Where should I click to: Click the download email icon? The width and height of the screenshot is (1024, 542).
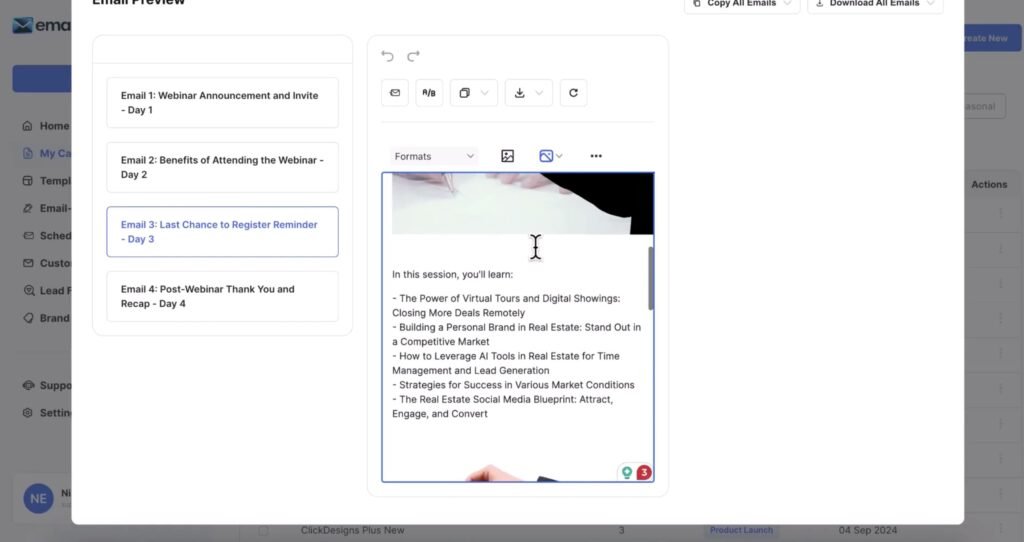click(x=519, y=93)
